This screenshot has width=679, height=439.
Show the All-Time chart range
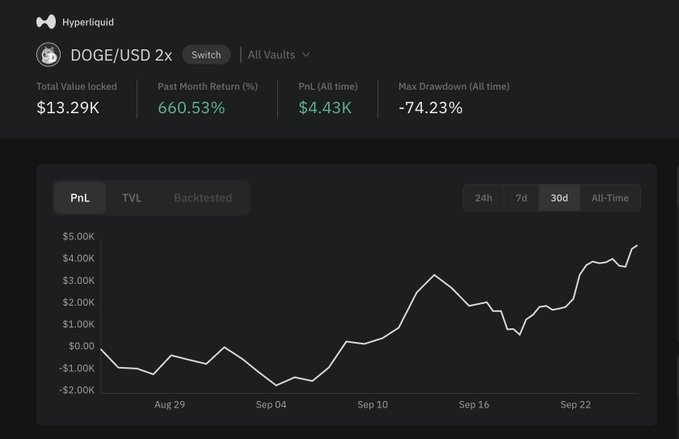pos(610,198)
